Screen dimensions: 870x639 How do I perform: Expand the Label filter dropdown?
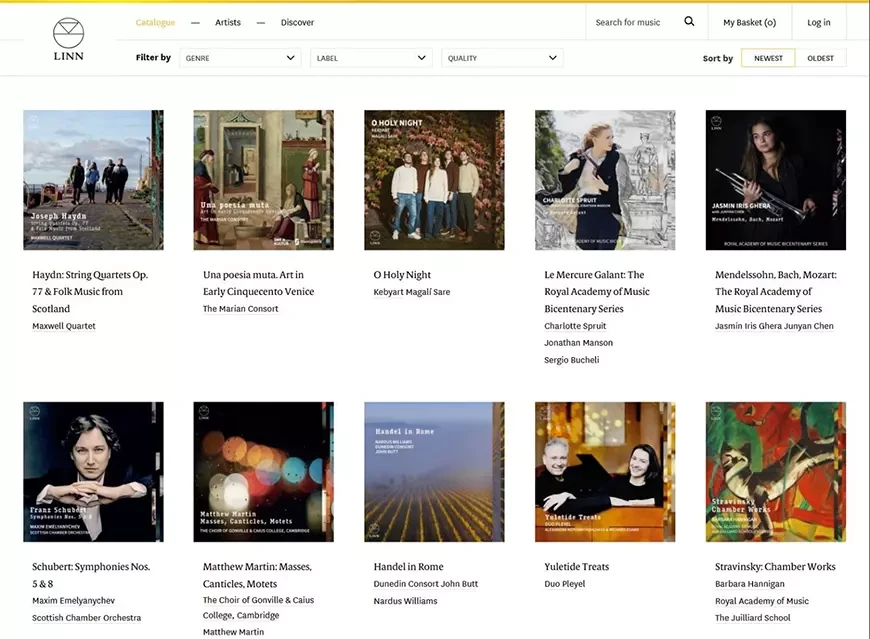[371, 58]
